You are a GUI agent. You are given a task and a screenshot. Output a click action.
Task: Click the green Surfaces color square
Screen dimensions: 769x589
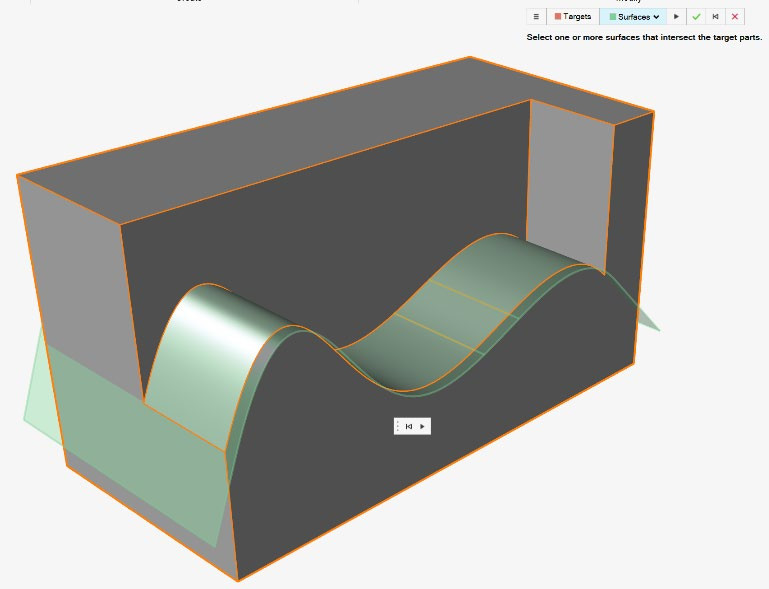point(613,17)
